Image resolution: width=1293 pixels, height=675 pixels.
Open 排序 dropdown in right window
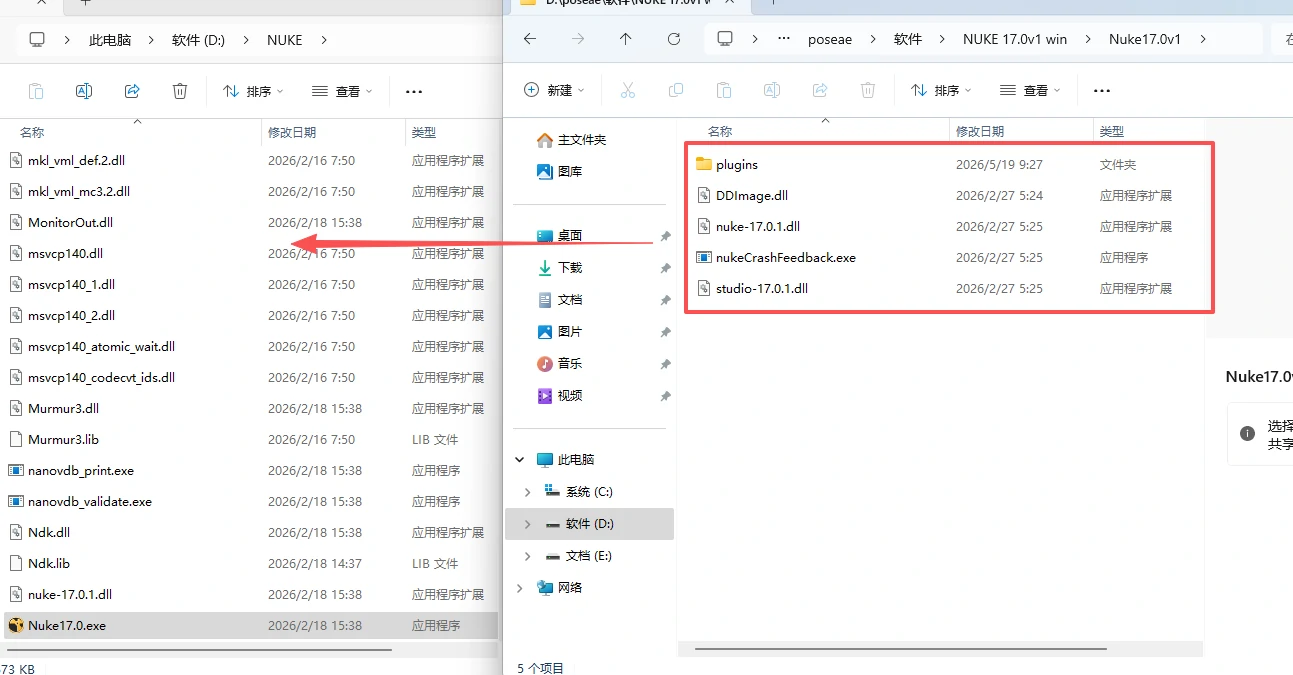[941, 90]
